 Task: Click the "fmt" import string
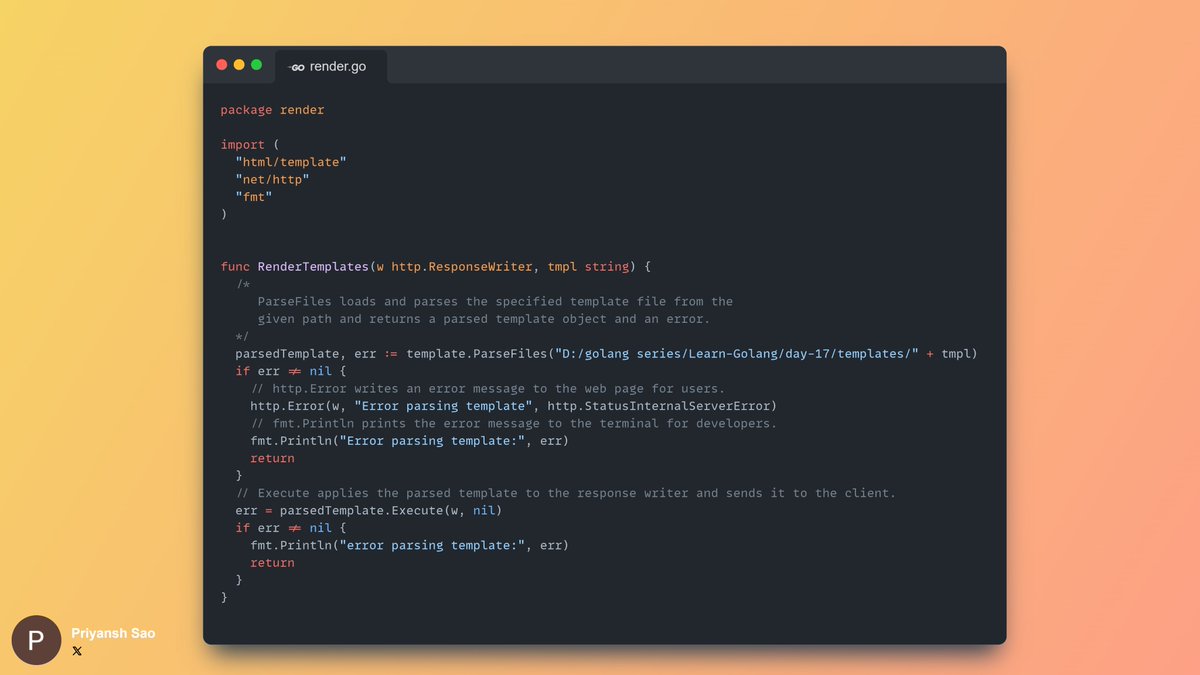coord(254,197)
